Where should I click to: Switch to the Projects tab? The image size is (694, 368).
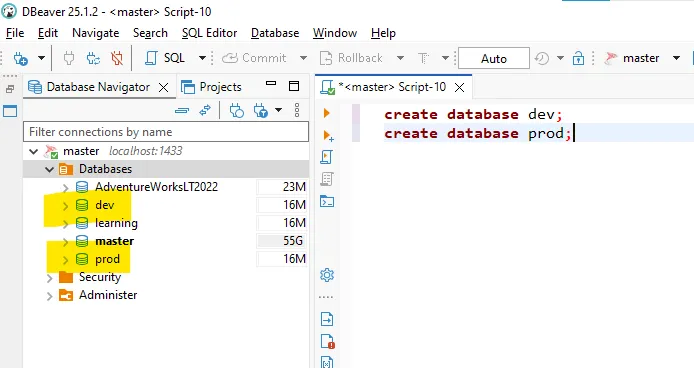click(212, 87)
